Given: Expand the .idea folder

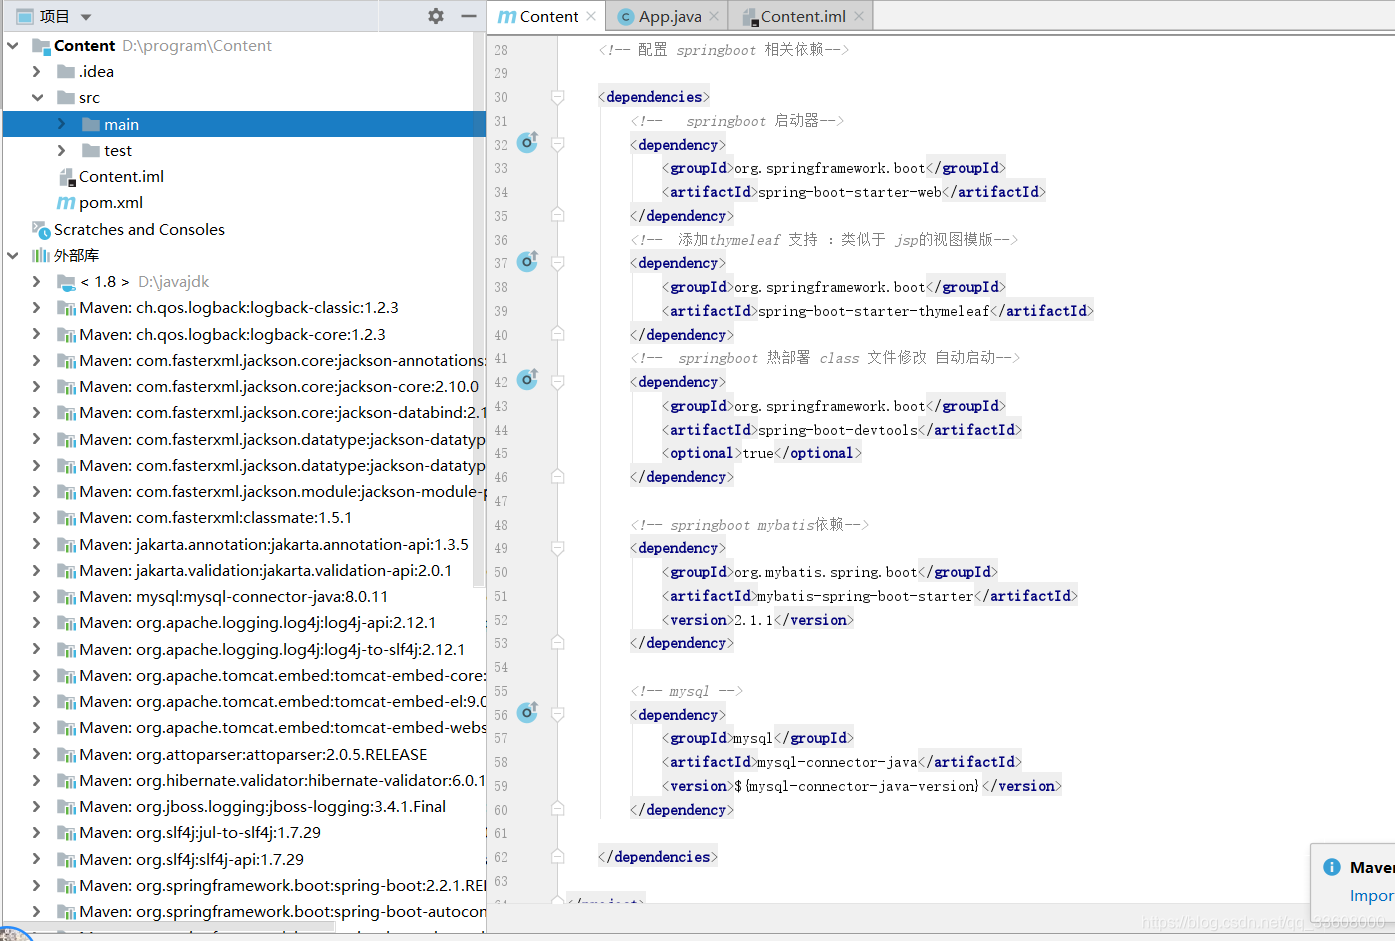Looking at the screenshot, I should click(37, 71).
